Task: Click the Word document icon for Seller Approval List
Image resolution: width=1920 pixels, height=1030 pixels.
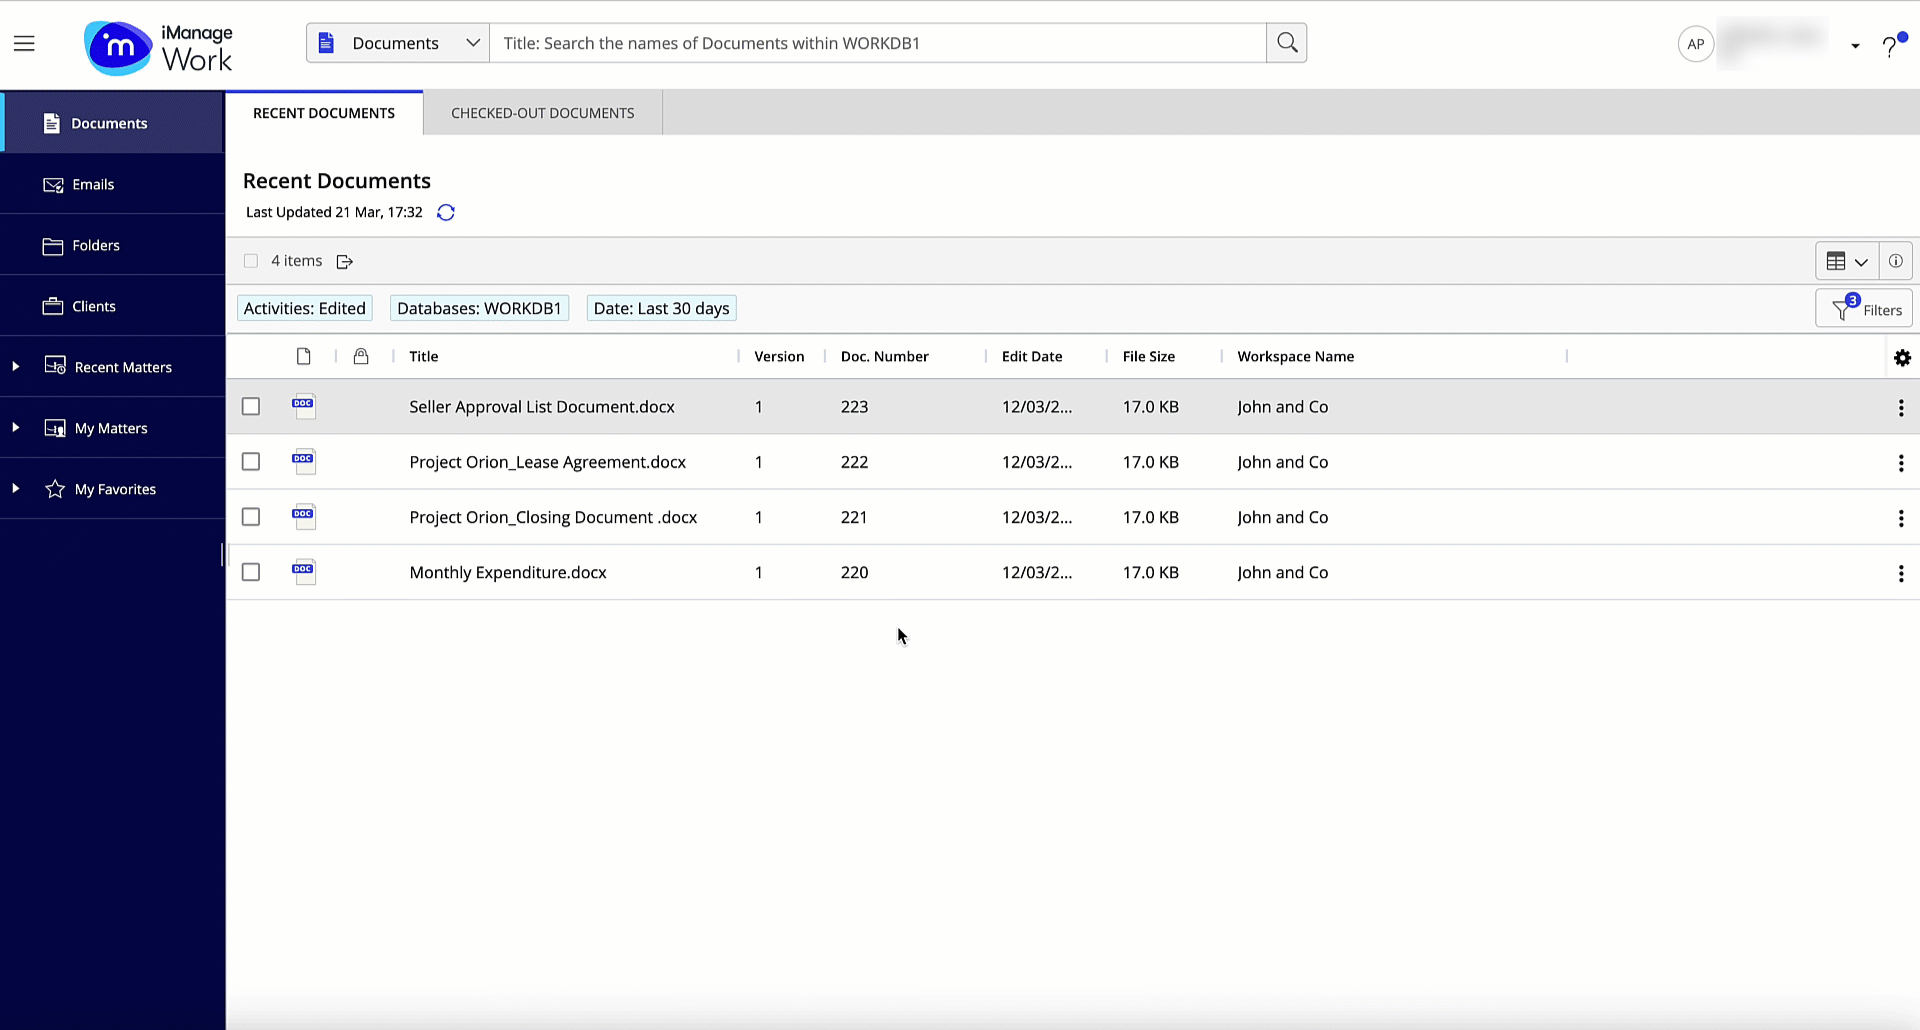Action: pyautogui.click(x=303, y=407)
